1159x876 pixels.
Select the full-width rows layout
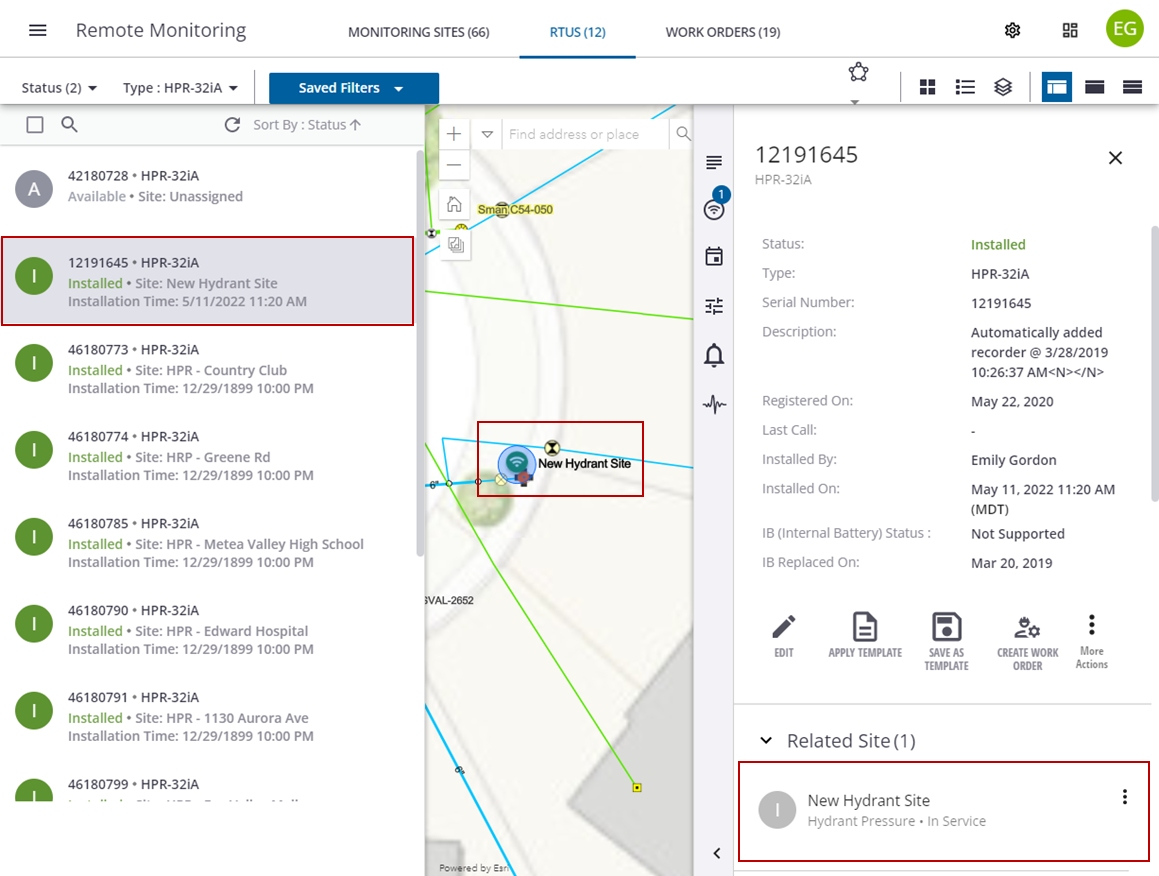pos(1132,87)
